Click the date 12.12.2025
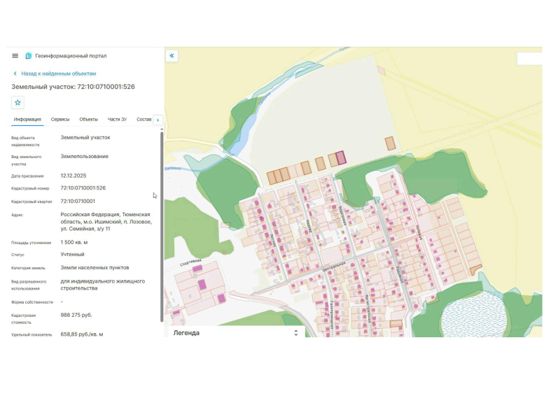The height and width of the screenshot is (396, 560). (73, 176)
